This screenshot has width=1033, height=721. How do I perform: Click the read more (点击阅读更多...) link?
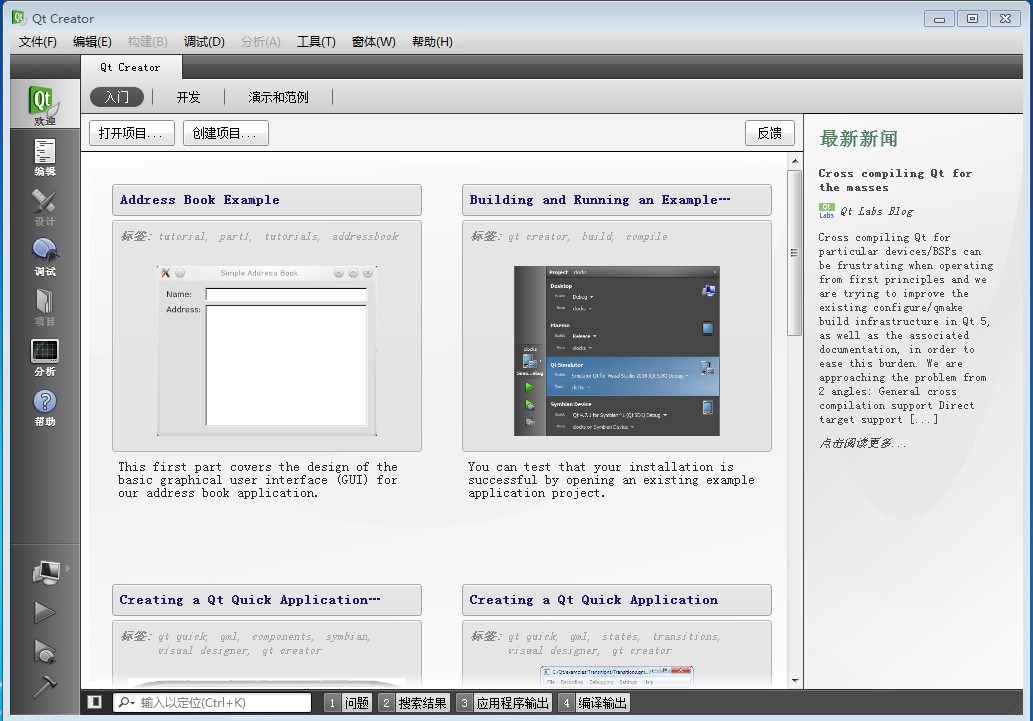coord(862,443)
